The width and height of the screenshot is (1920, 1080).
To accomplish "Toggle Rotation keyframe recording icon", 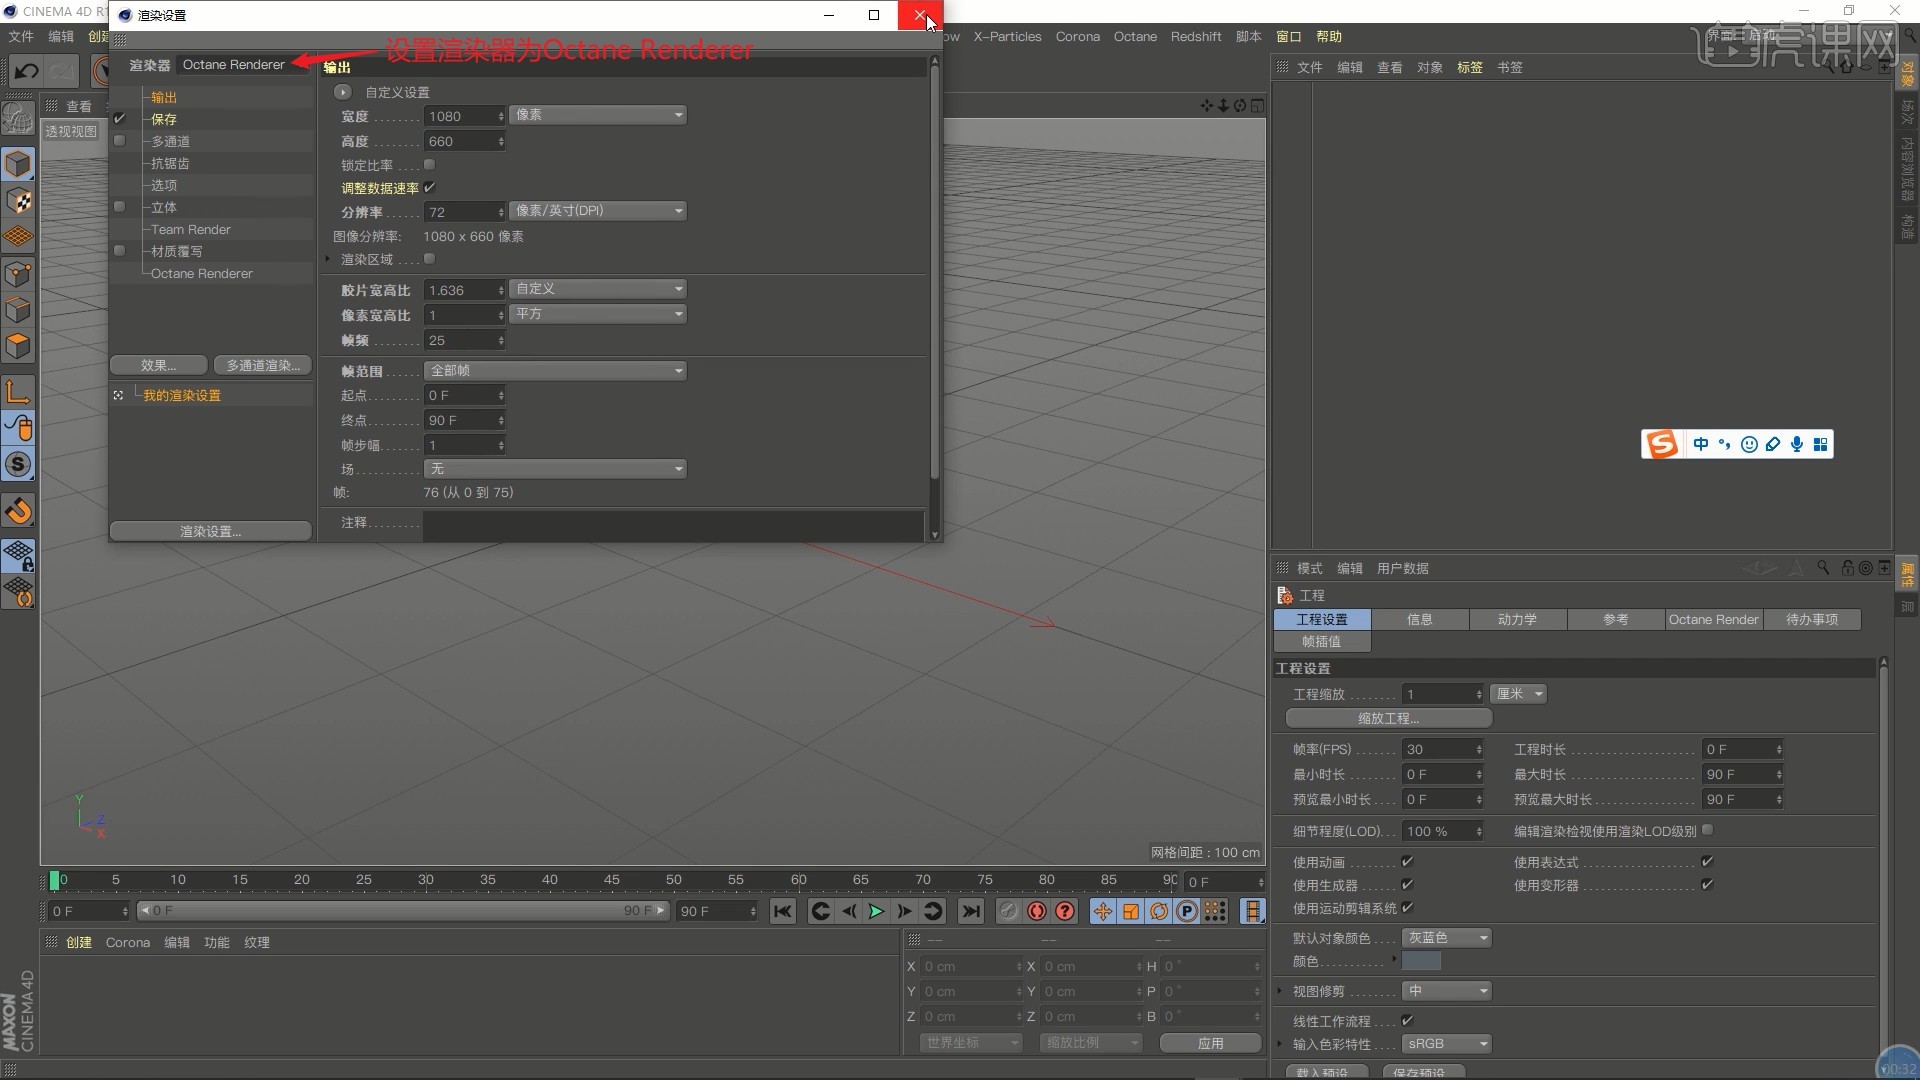I will coord(1158,911).
